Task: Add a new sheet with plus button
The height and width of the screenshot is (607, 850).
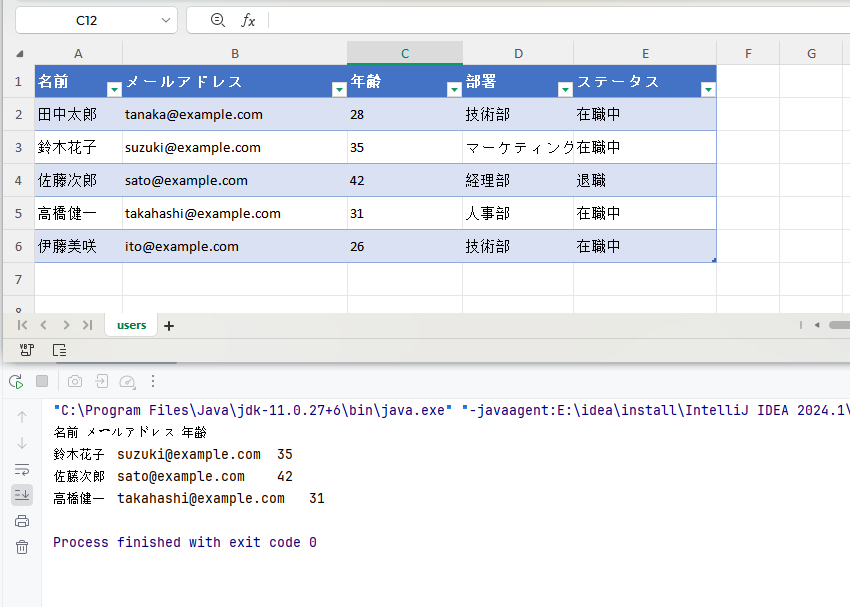Action: (x=169, y=326)
